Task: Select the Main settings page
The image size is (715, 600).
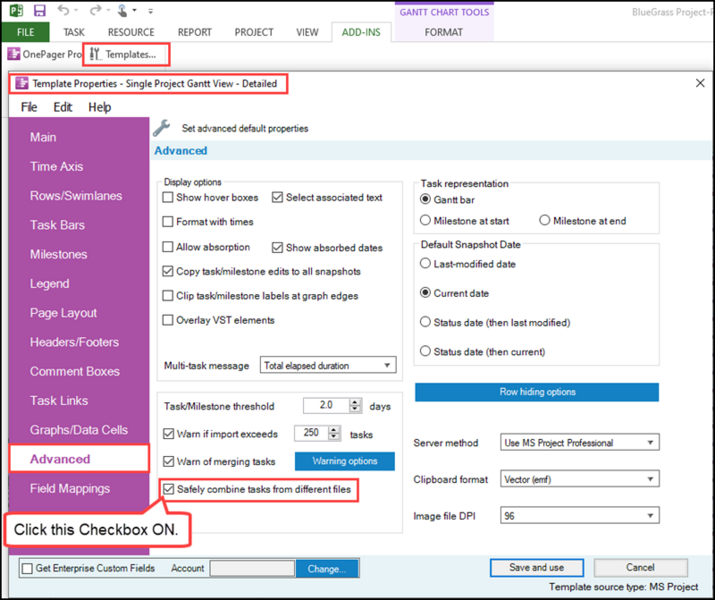Action: coord(43,137)
